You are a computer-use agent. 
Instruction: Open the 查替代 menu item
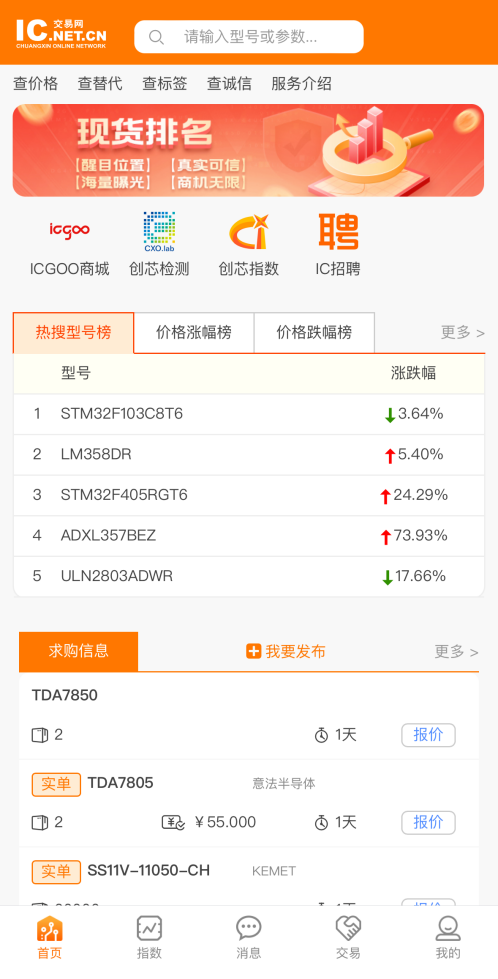click(x=100, y=84)
